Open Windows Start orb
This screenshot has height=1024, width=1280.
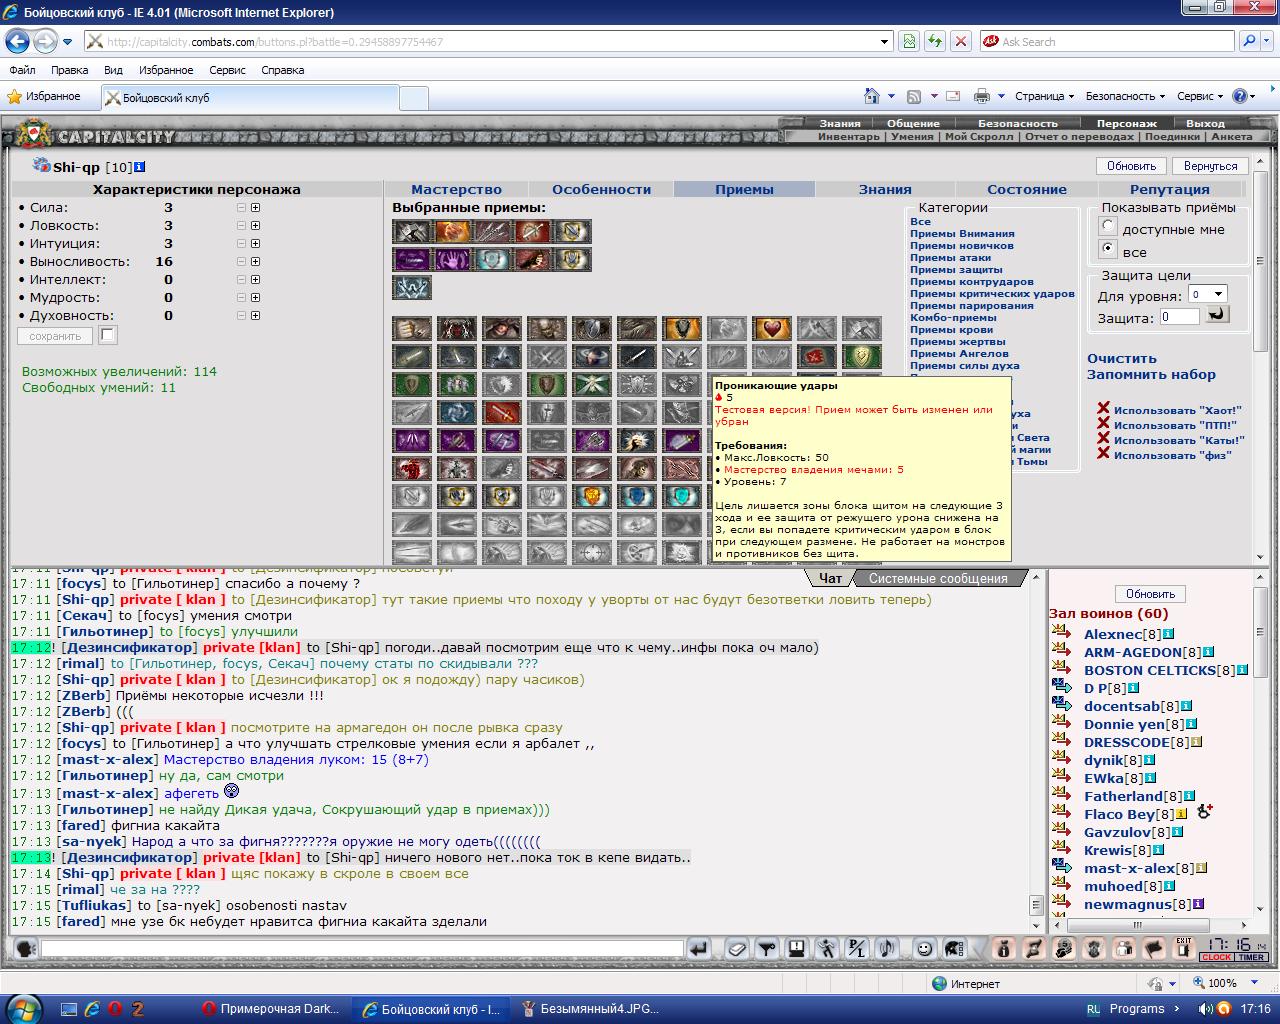24,1009
